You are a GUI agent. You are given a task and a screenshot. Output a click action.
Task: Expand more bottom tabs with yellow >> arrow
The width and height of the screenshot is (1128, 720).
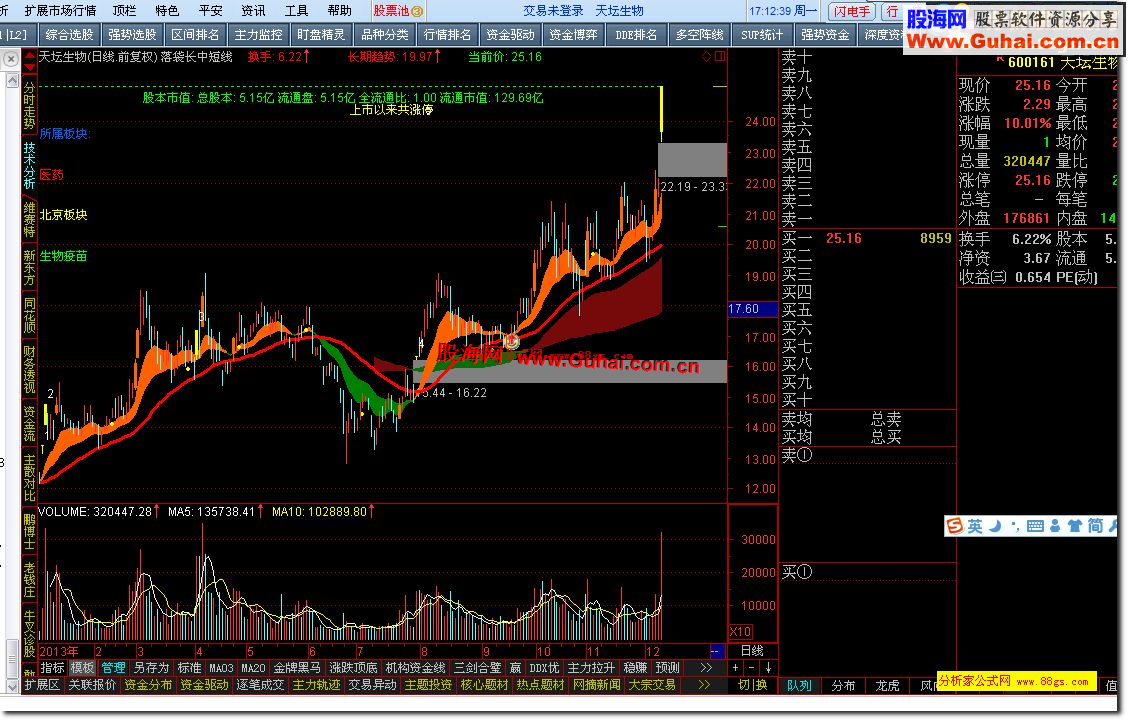[704, 685]
